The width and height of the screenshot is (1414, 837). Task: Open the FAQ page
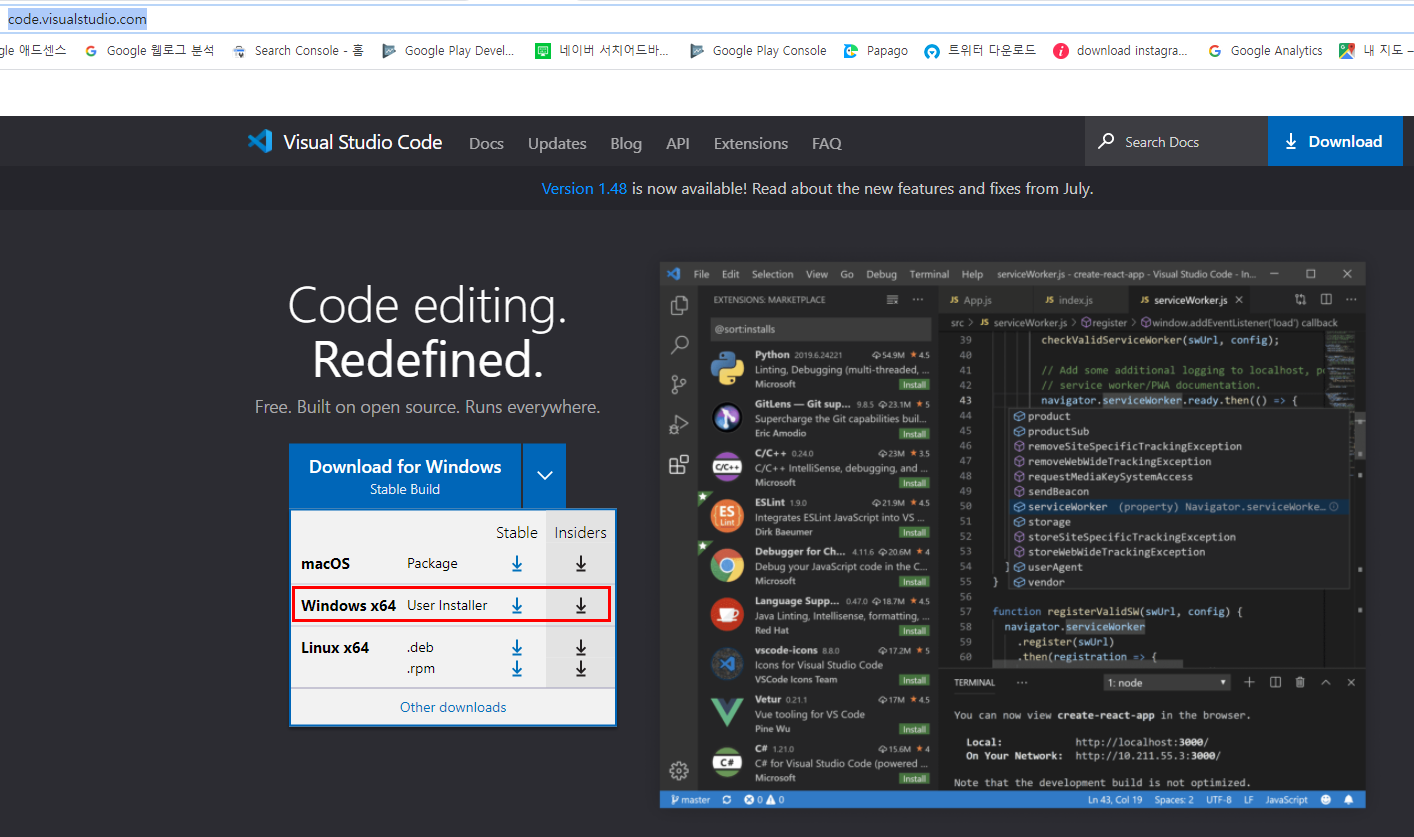827,143
